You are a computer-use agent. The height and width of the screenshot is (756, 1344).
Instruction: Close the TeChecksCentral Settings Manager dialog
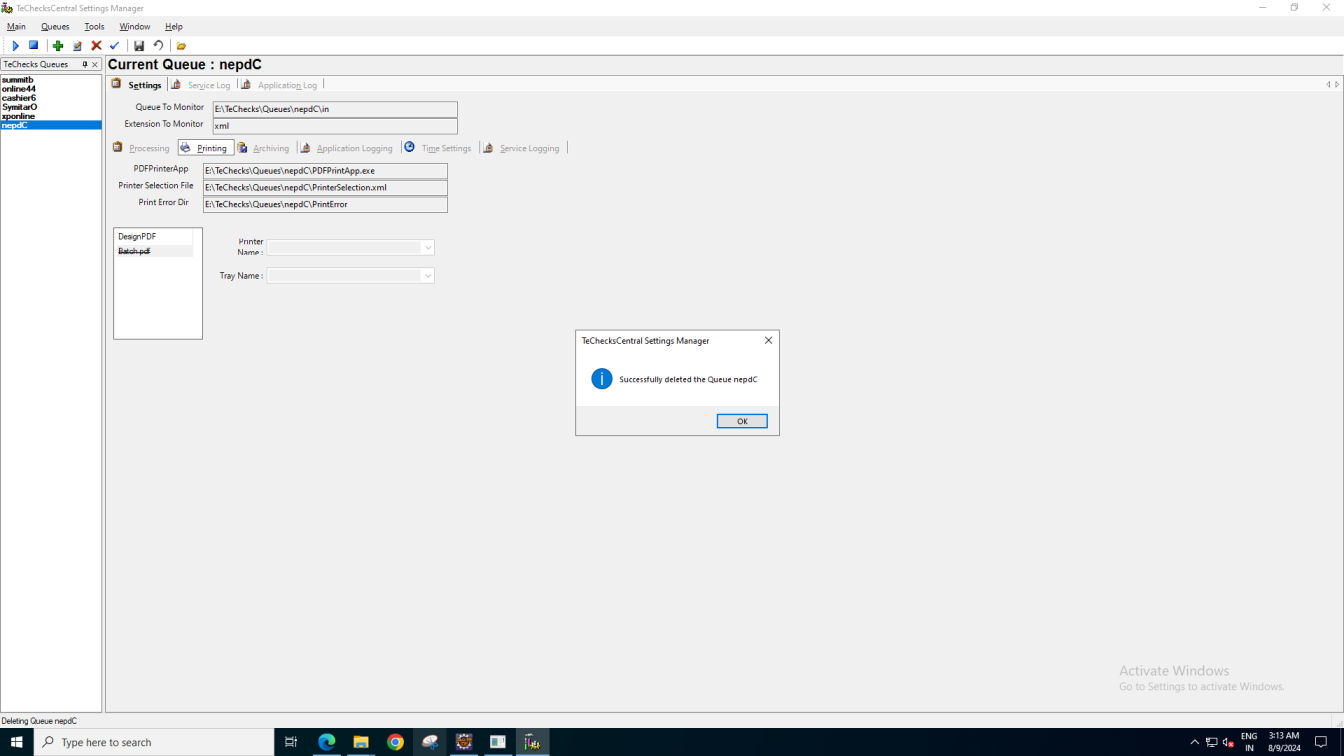(768, 340)
